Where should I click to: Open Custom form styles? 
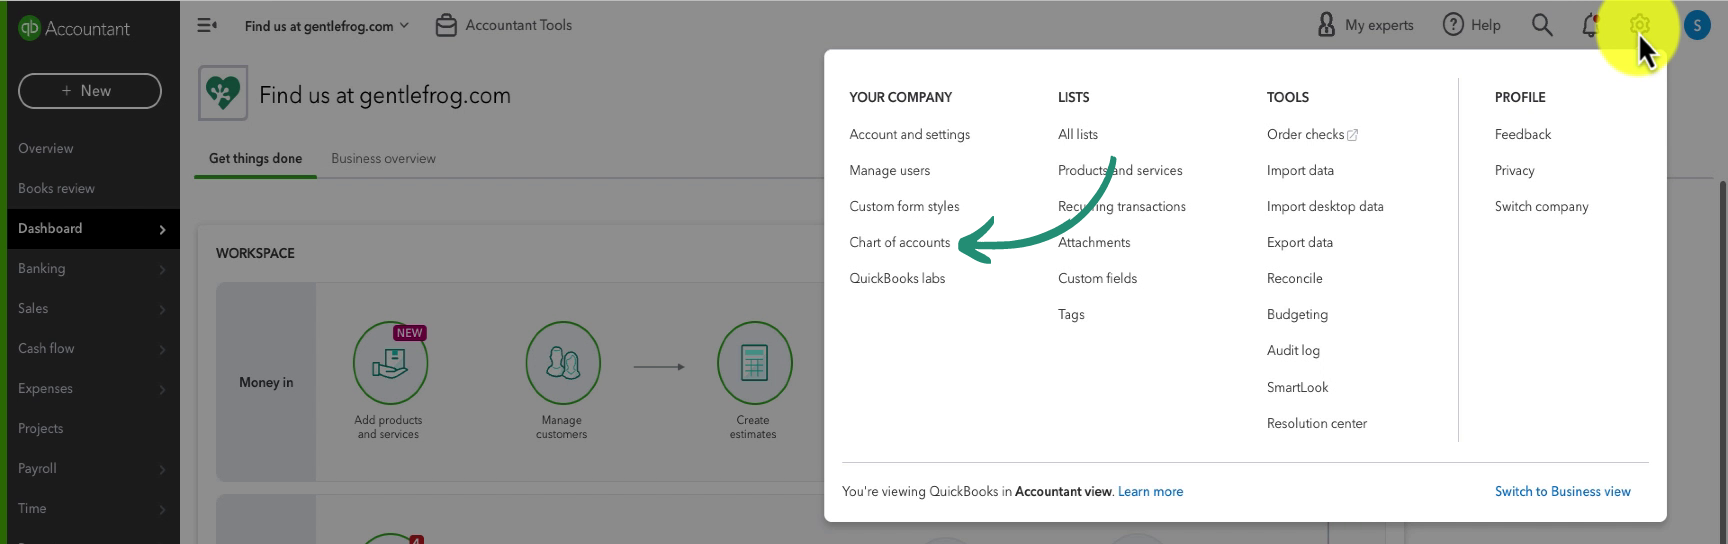[904, 206]
